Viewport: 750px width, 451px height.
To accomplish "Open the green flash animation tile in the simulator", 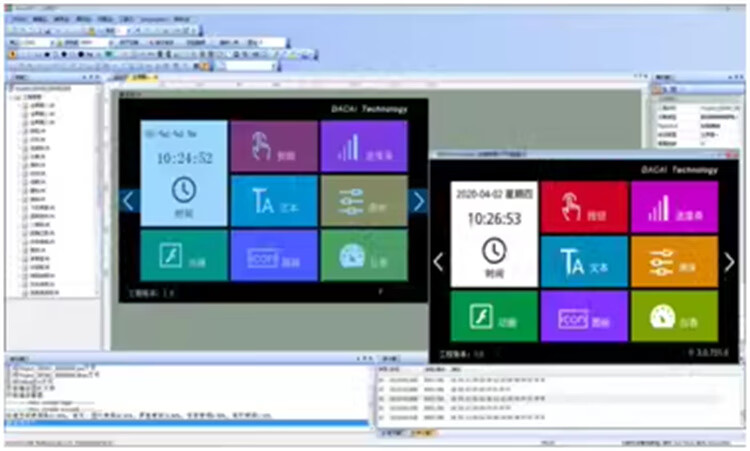I will coord(494,316).
